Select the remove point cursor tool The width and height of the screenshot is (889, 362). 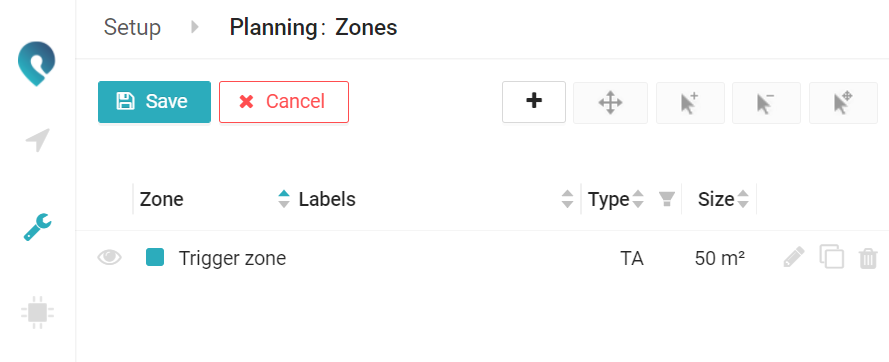tap(766, 103)
